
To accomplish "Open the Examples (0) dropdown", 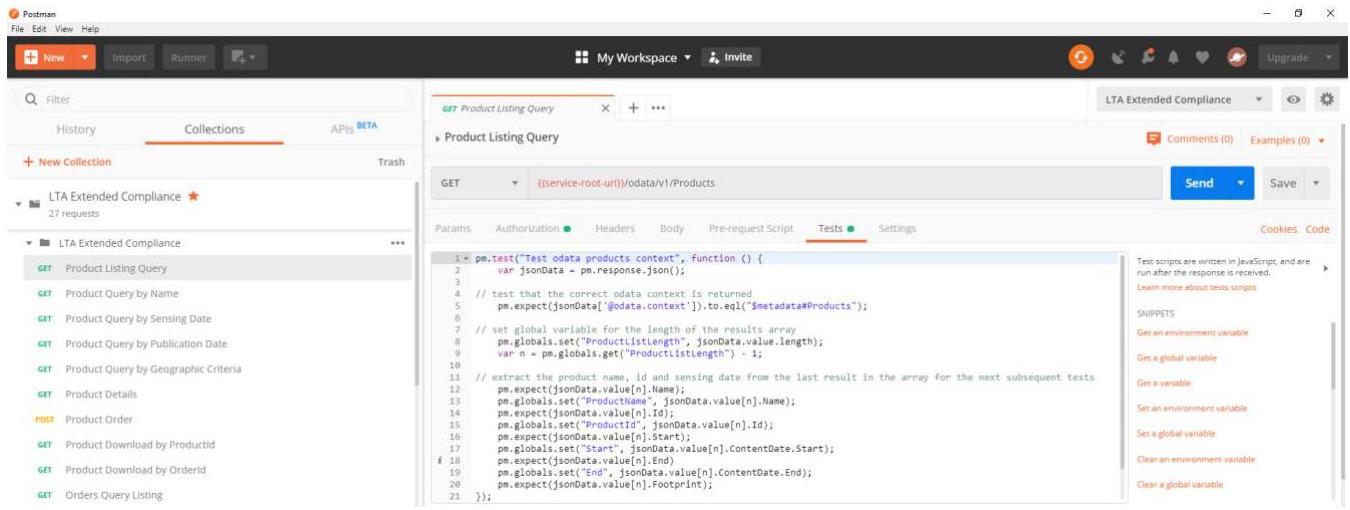I will point(1287,140).
